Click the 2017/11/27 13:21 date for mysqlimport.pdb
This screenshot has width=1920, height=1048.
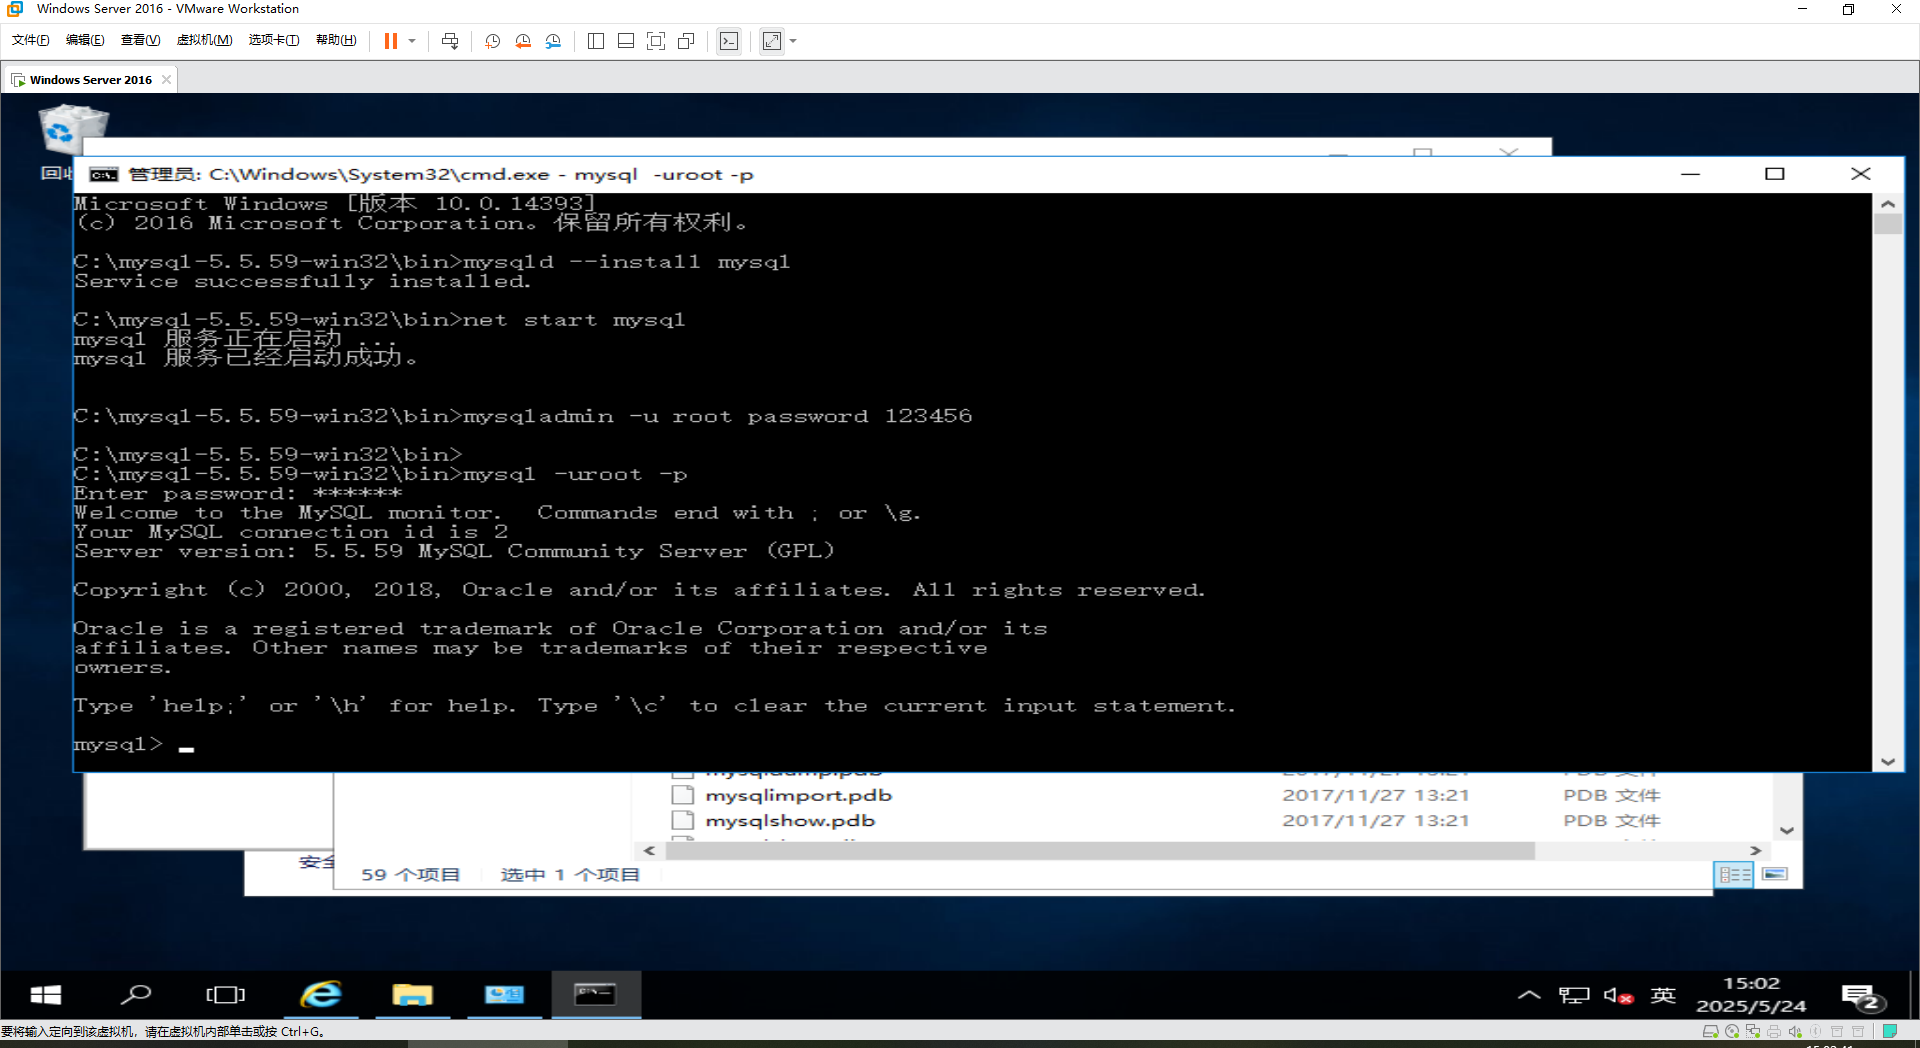pos(1376,796)
